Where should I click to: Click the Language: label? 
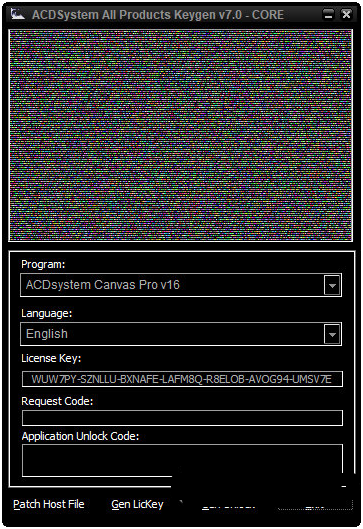[47, 313]
